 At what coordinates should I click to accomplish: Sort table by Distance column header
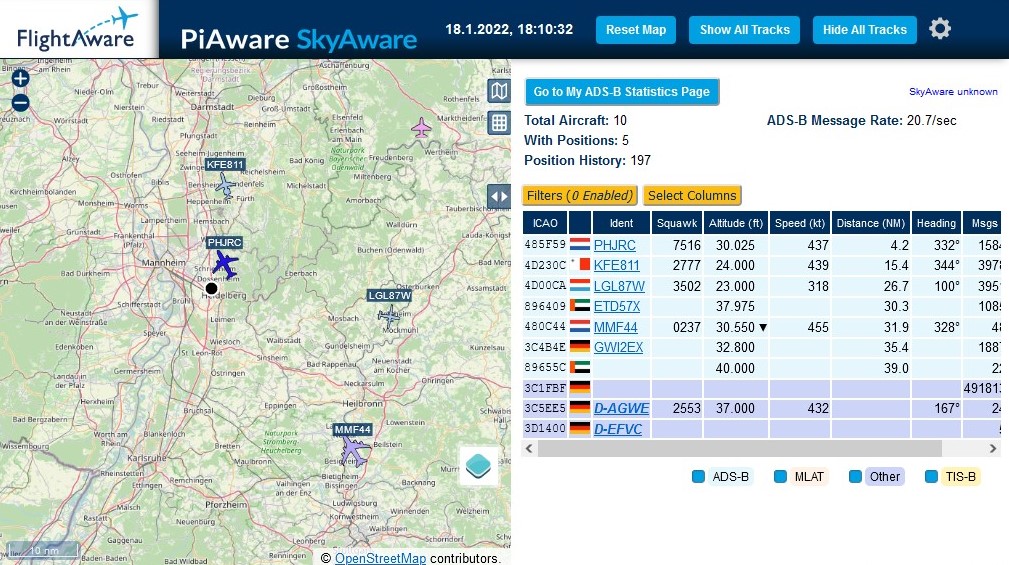pyautogui.click(x=871, y=223)
